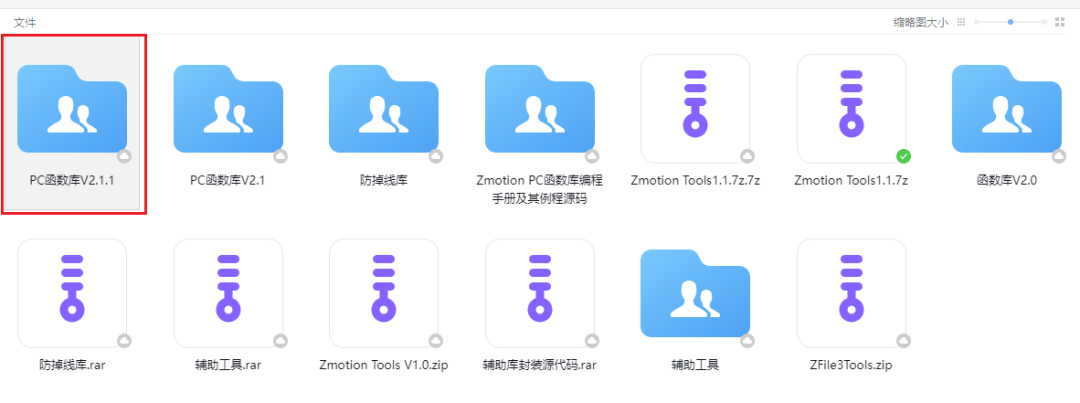Open the PC函数库V2.1 folder
1080x403 pixels.
coord(228,108)
